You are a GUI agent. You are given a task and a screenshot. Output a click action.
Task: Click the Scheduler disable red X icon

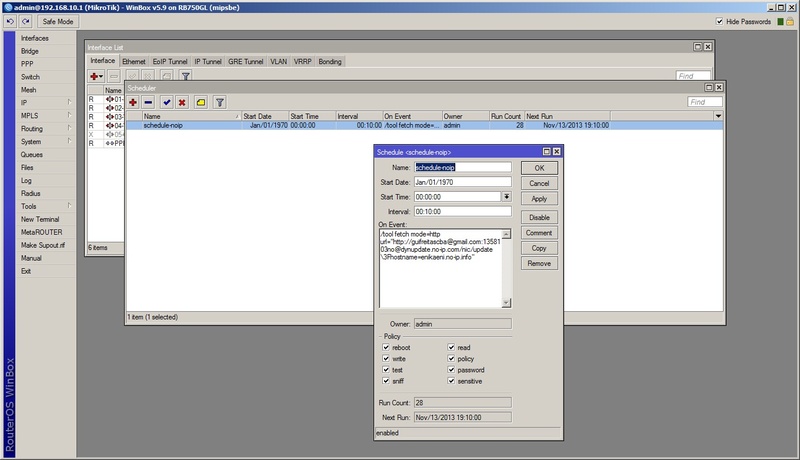coord(182,102)
